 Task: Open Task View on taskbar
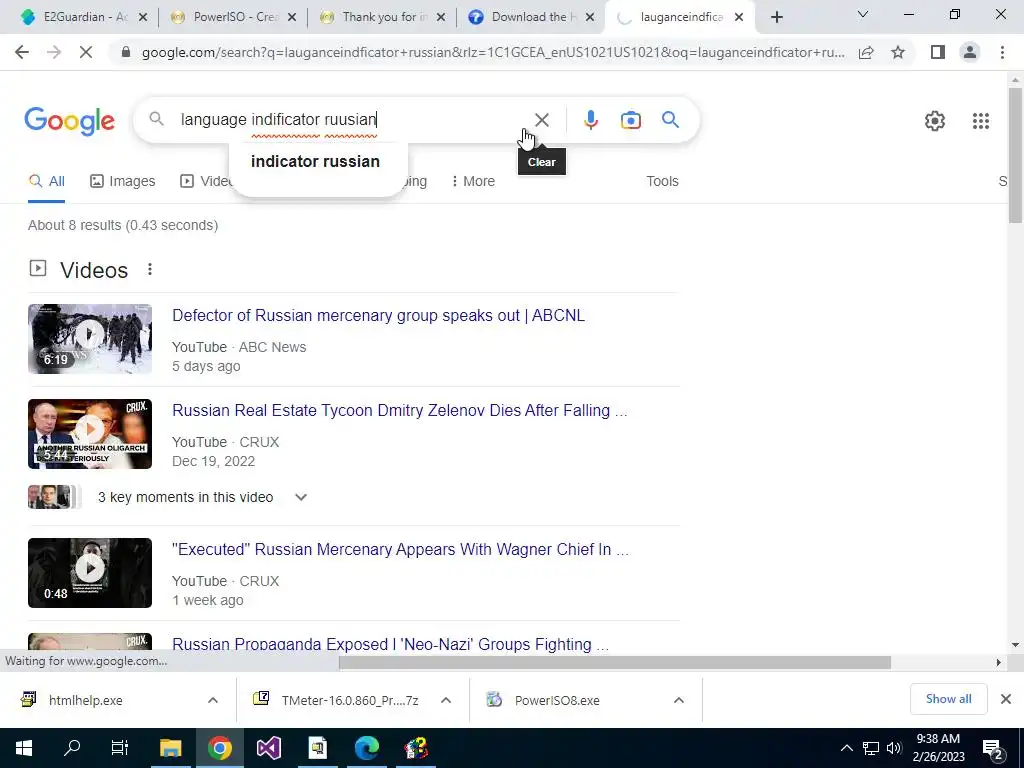(x=120, y=748)
